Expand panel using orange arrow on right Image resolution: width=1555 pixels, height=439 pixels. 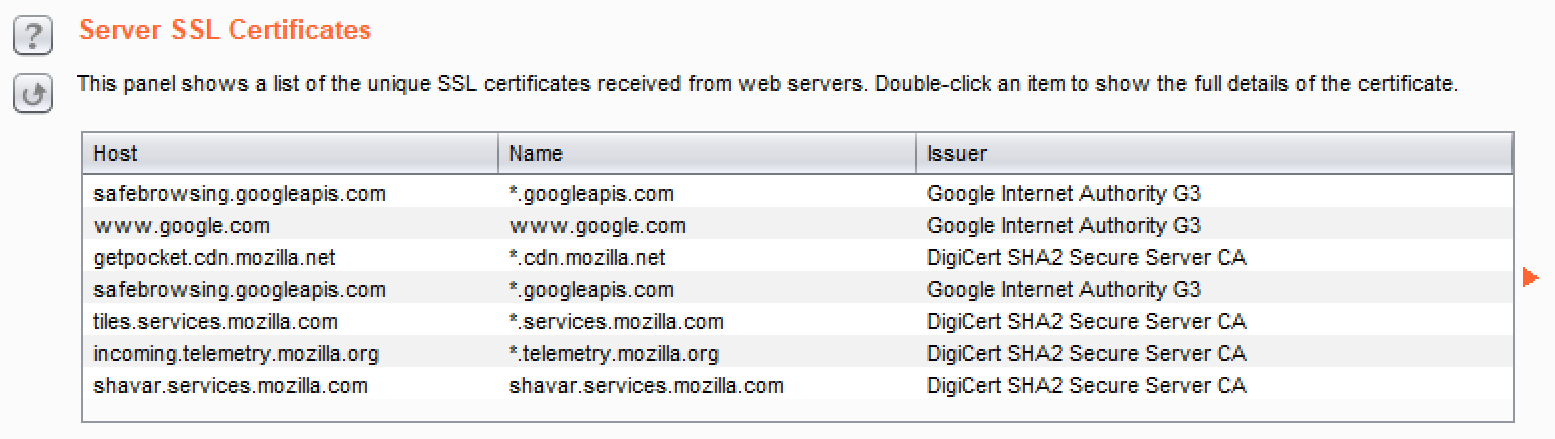[x=1529, y=277]
